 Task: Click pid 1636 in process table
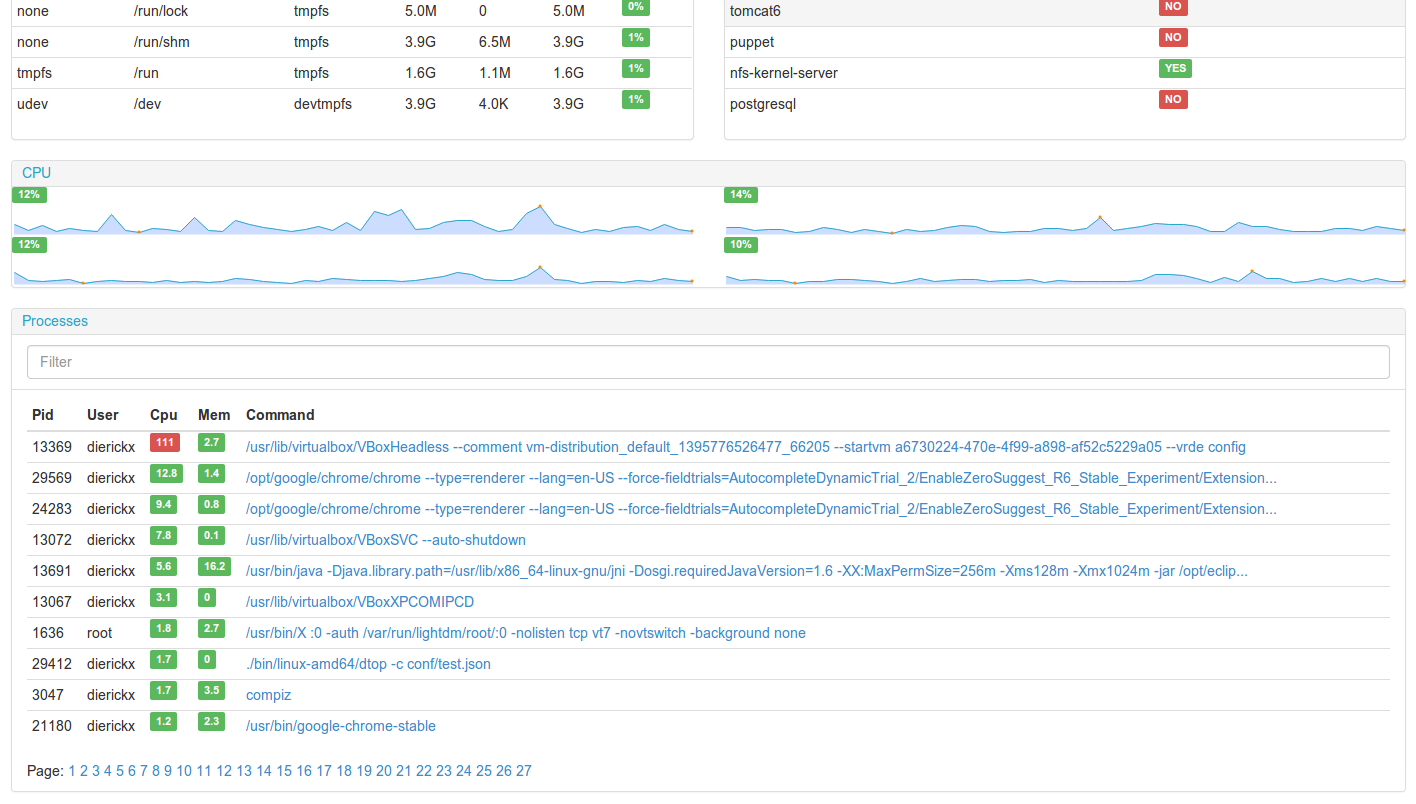[x=48, y=633]
